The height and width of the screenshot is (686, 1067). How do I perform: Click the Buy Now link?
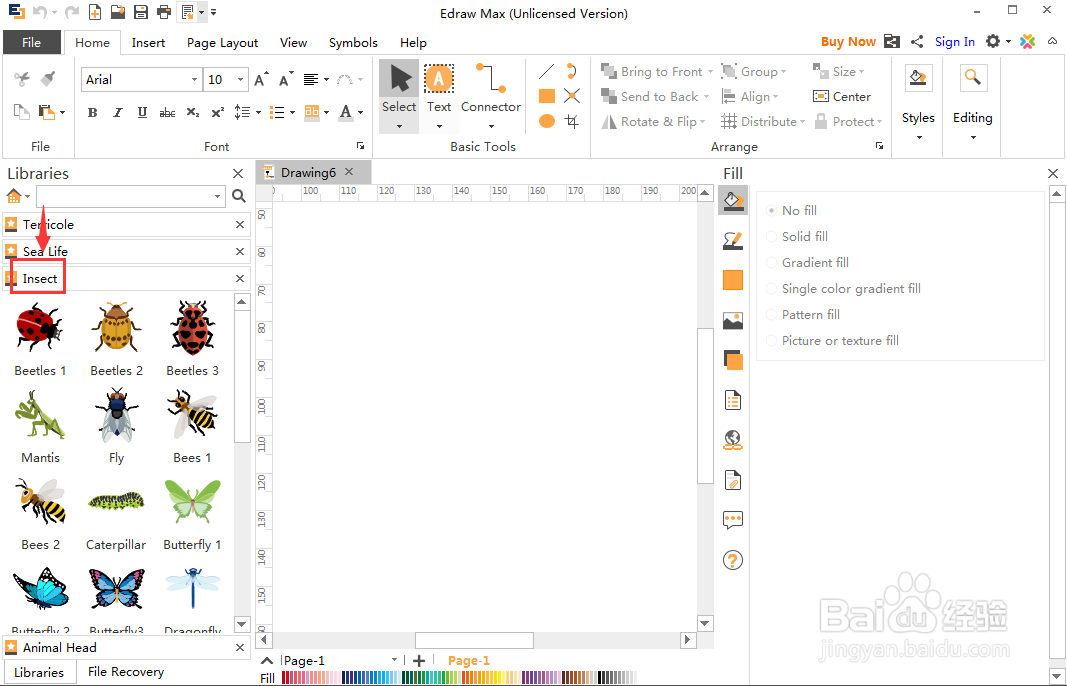point(848,42)
